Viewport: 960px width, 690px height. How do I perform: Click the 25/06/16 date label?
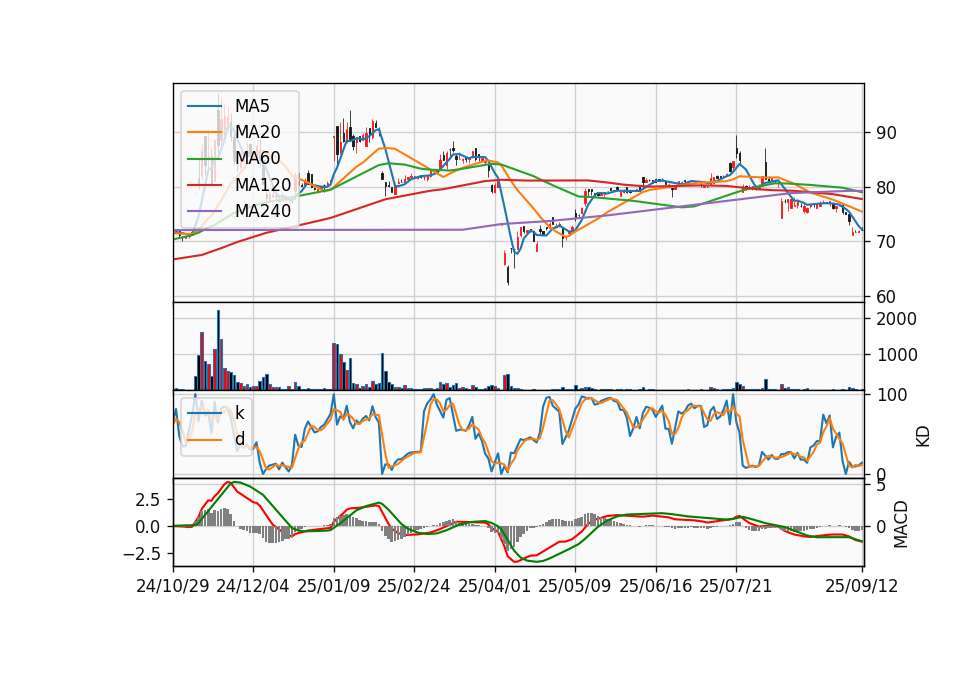656,586
